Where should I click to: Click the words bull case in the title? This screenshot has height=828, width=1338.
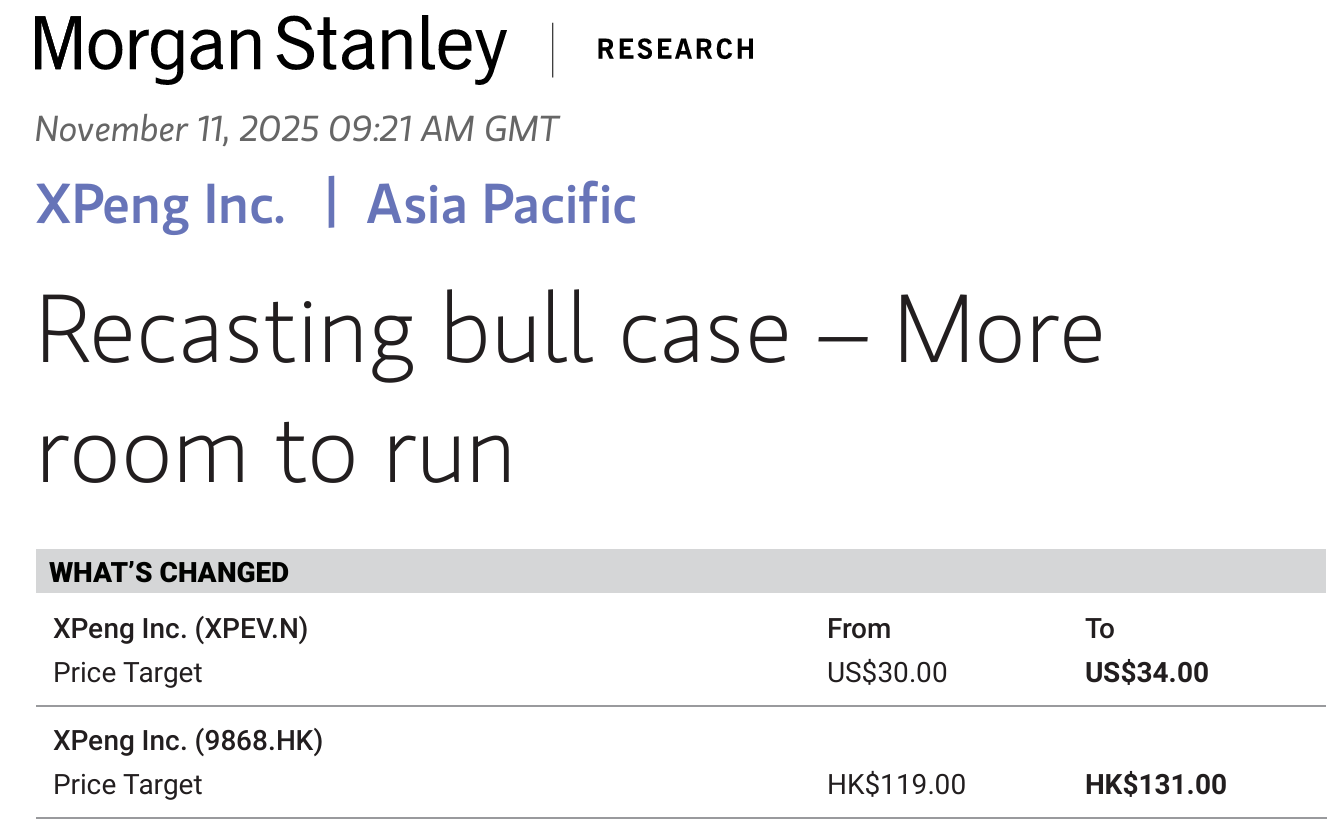[615, 330]
